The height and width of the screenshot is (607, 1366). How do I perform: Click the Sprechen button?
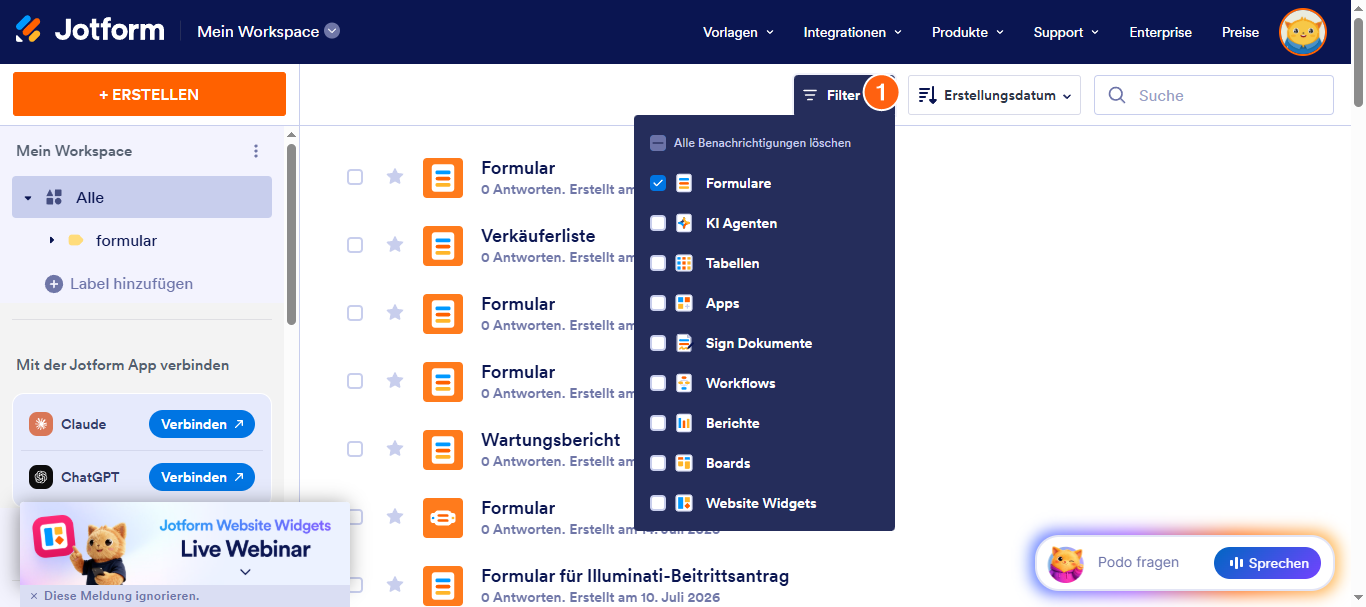(x=1267, y=563)
